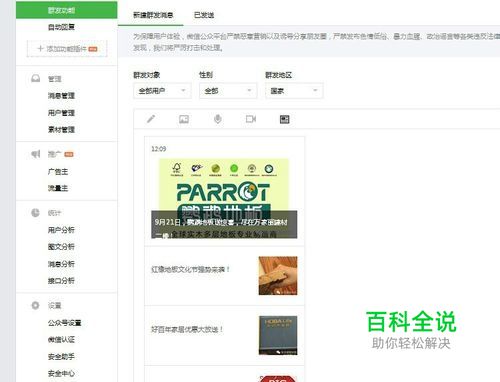Click the thumbnail of 好百年家居 article
This screenshot has height=382, width=500.
click(278, 335)
